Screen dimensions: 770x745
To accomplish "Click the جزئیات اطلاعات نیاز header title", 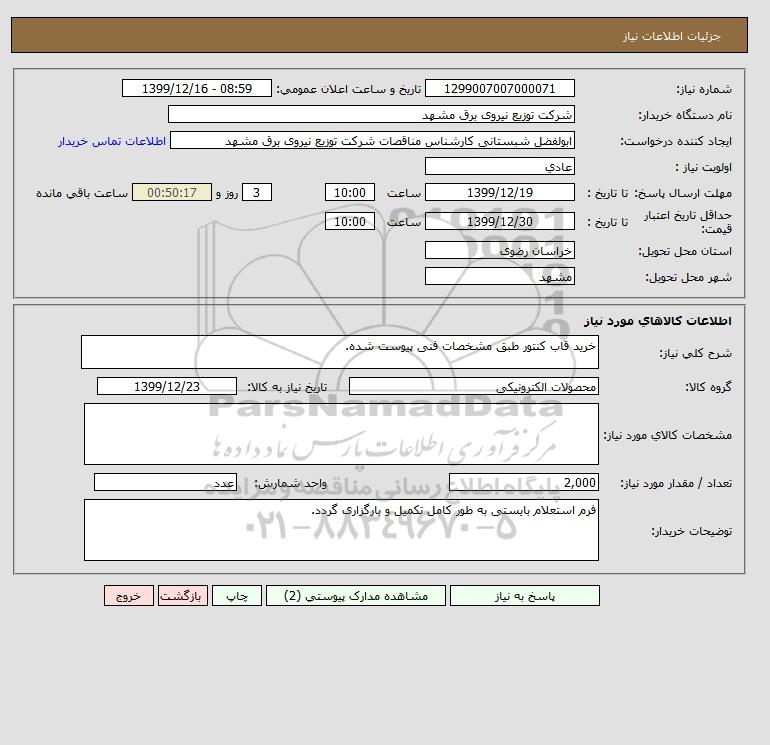I will tap(671, 36).
